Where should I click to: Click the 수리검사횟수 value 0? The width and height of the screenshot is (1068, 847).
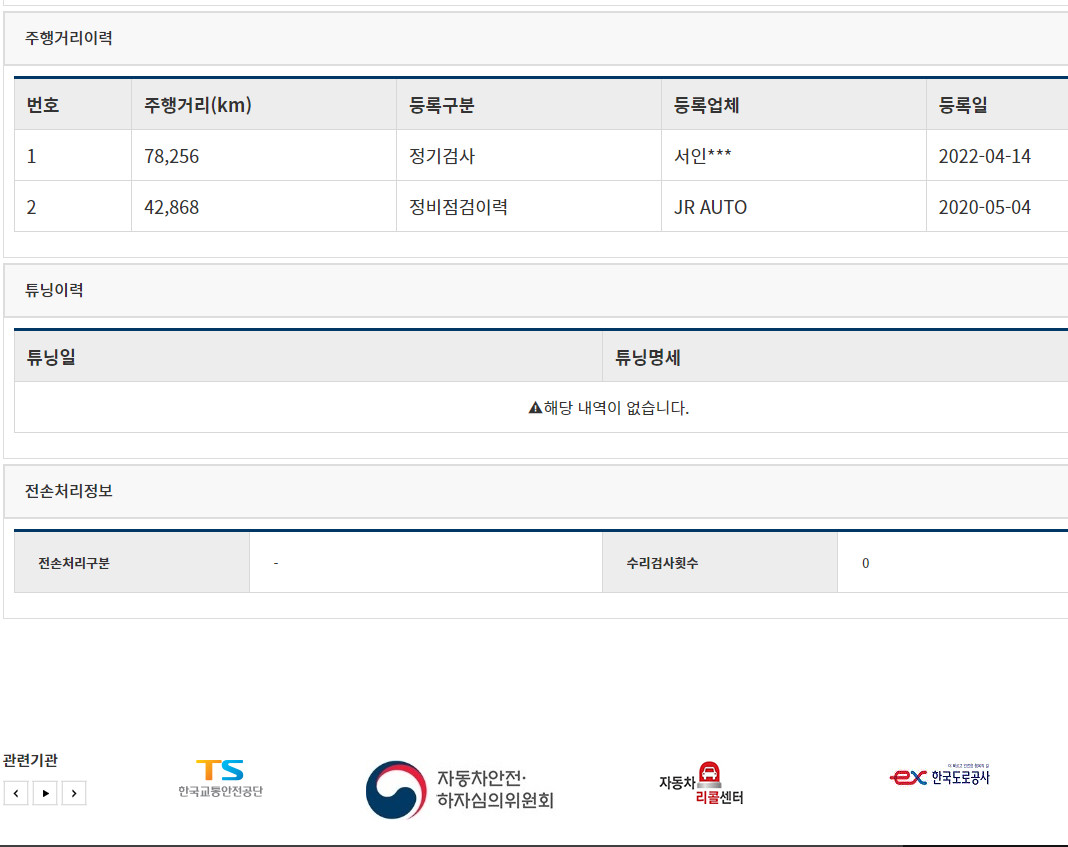click(866, 563)
